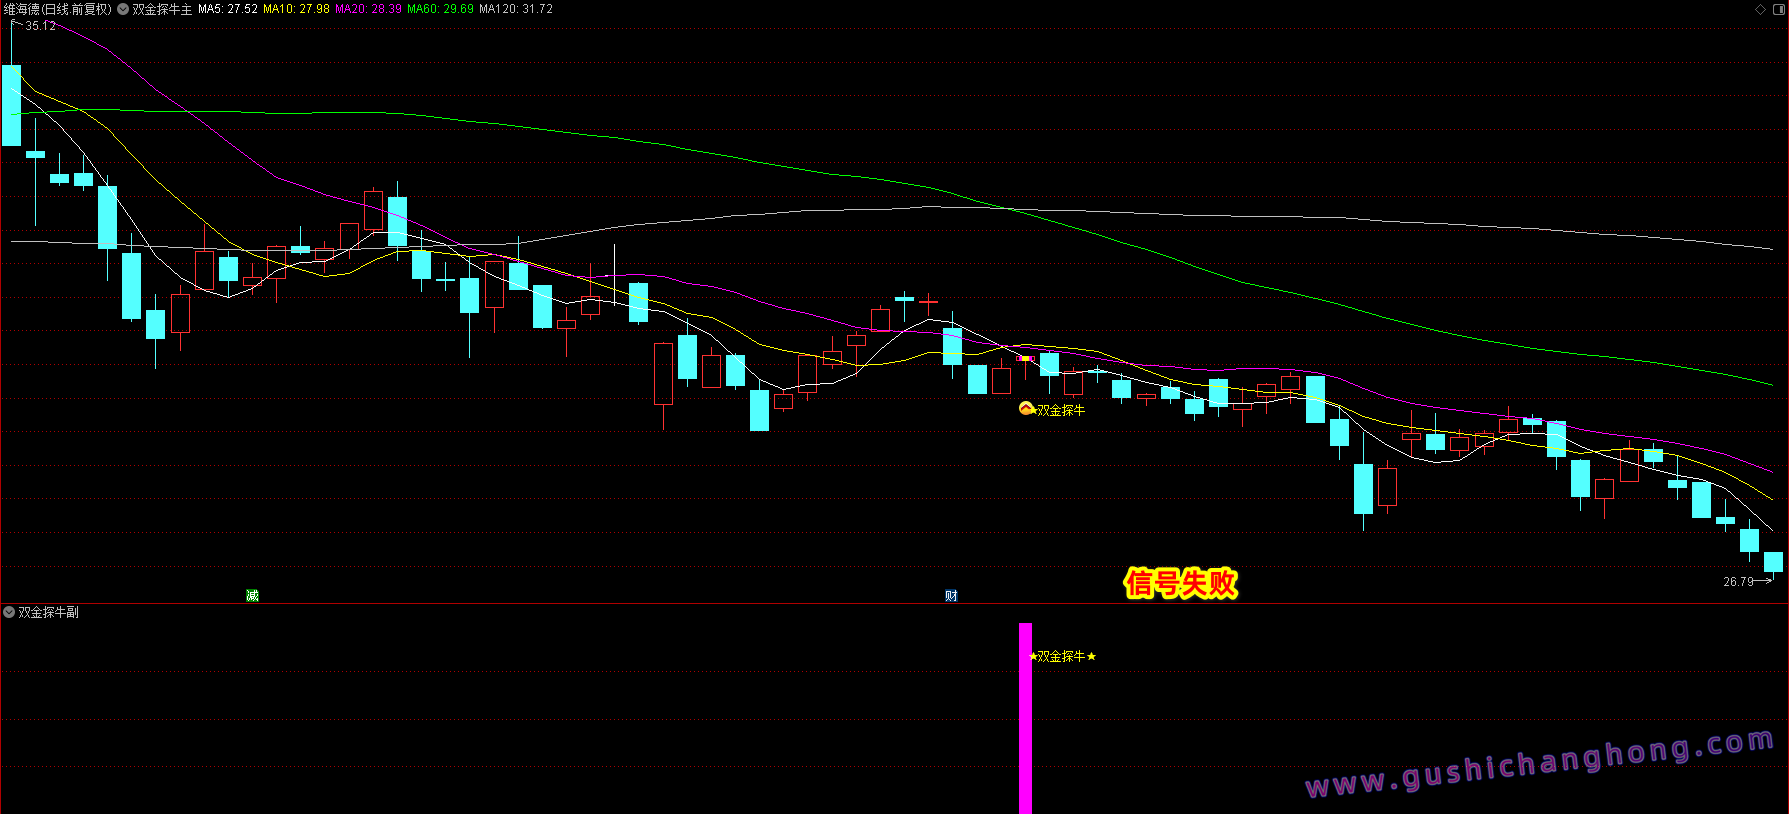This screenshot has width=1789, height=814.
Task: Open the 双金探牛主 indicator dropdown arrow
Action: click(123, 9)
